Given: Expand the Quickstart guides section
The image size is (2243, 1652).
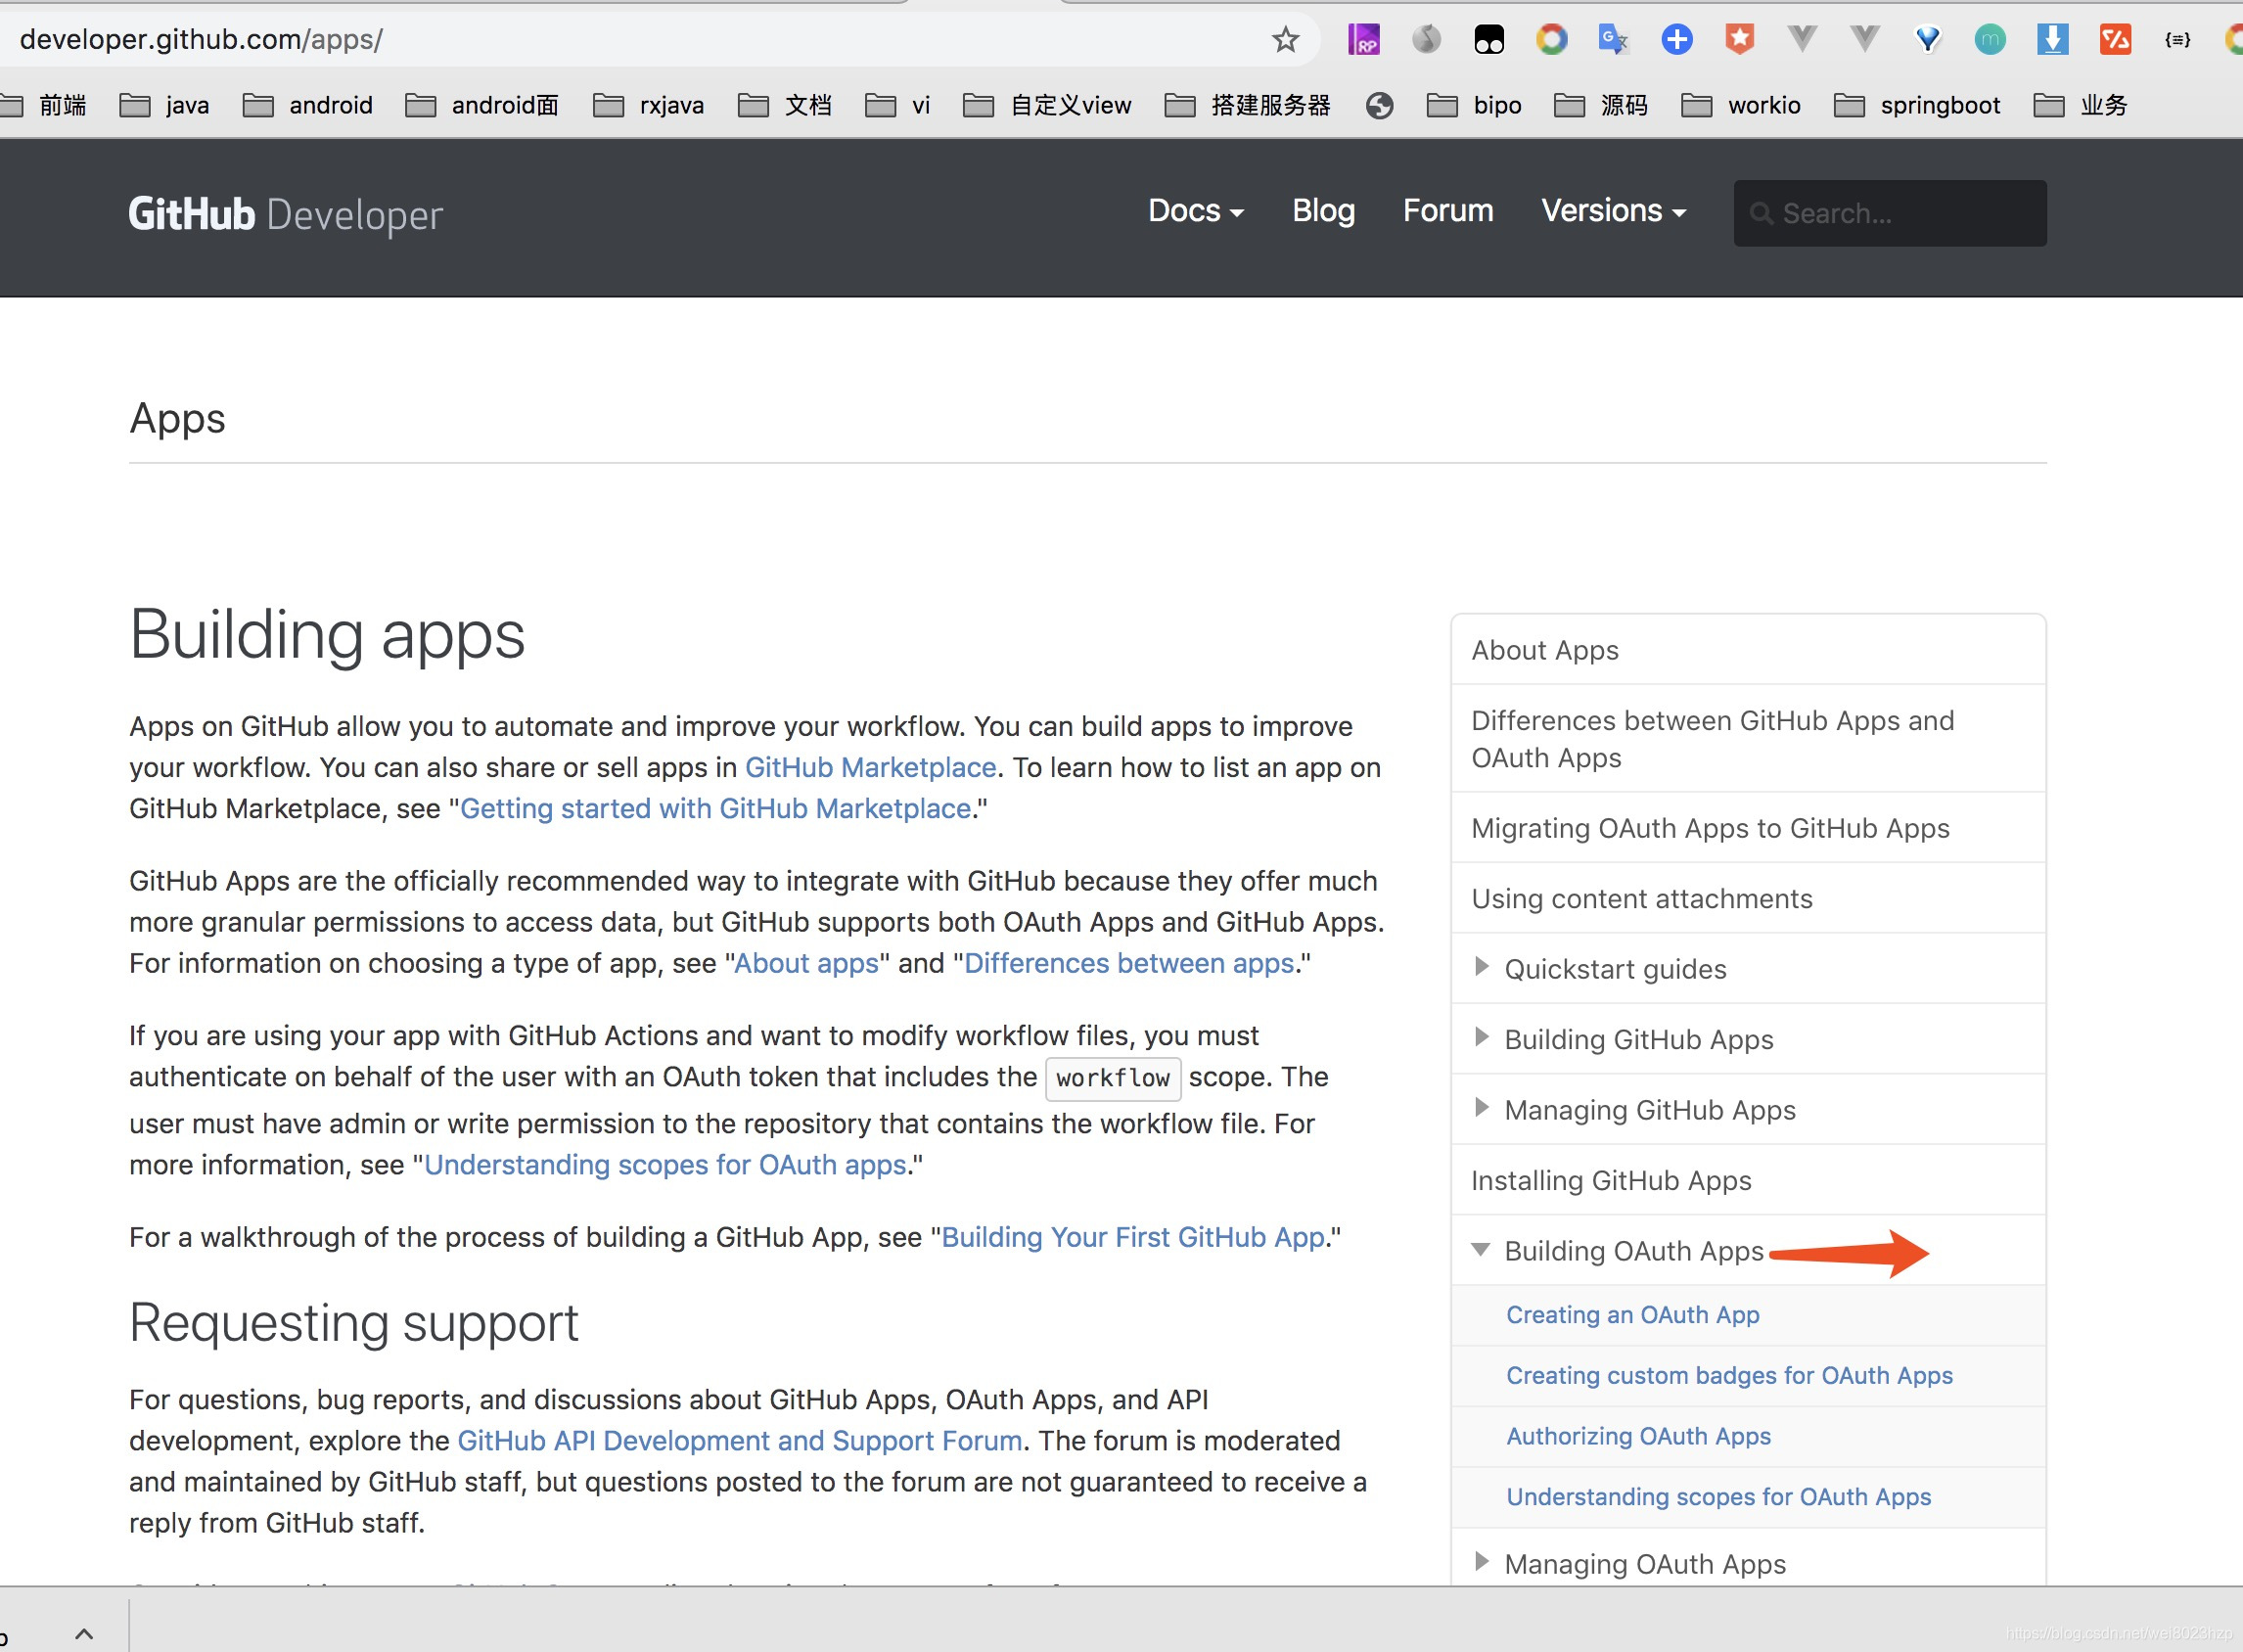Looking at the screenshot, I should [x=1482, y=966].
